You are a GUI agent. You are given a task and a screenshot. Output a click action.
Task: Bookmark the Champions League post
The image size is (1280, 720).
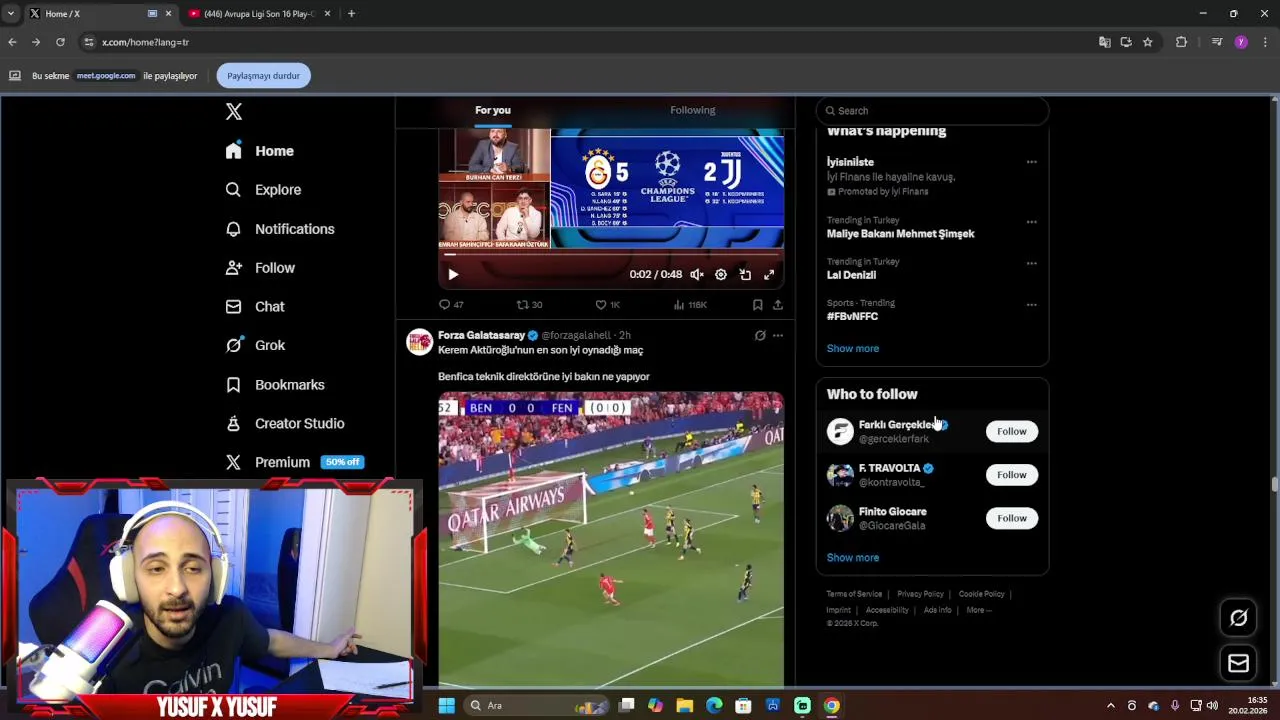758,305
